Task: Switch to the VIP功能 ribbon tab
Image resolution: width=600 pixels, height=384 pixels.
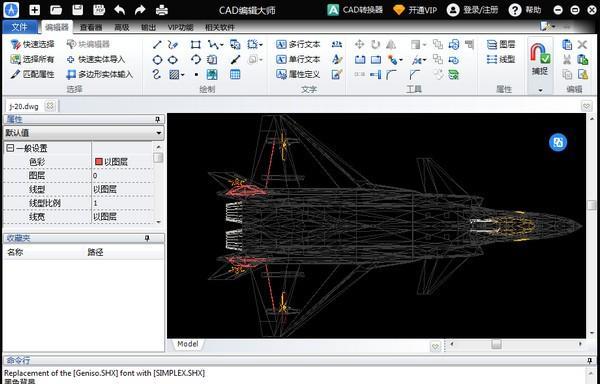Action: (x=180, y=28)
